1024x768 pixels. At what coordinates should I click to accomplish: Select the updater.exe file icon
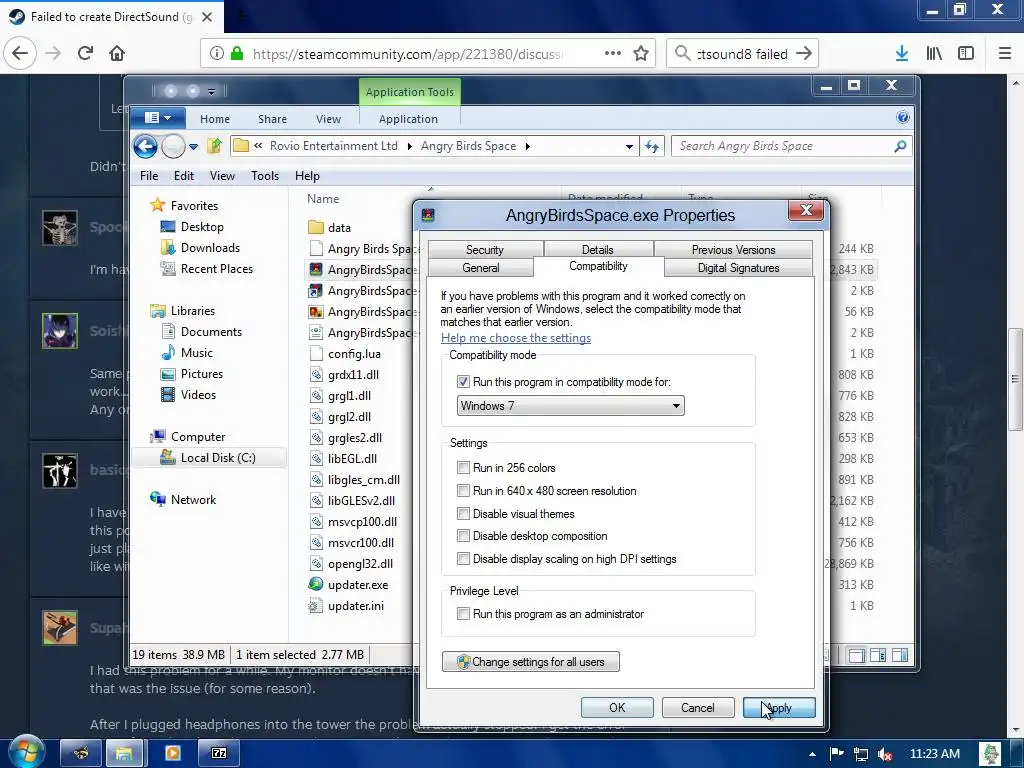(316, 584)
